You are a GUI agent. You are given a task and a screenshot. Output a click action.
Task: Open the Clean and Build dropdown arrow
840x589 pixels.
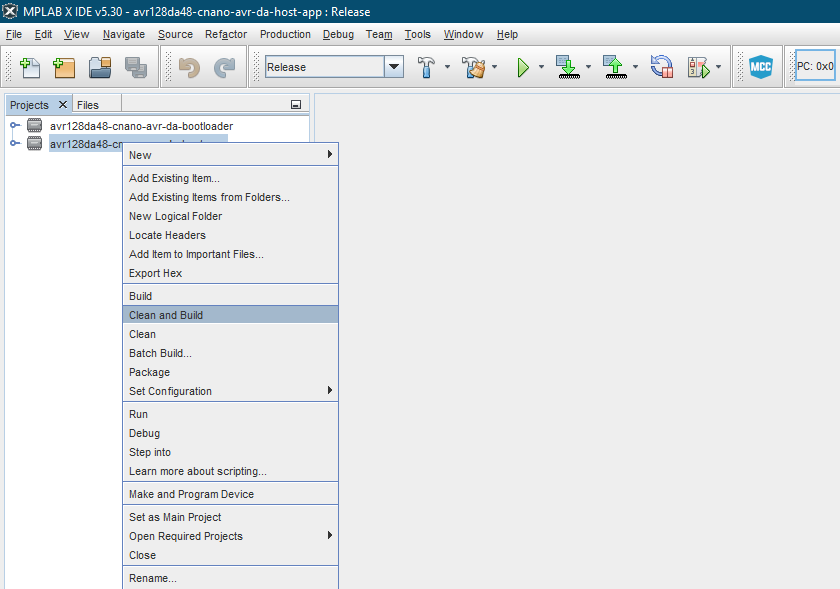[x=494, y=67]
